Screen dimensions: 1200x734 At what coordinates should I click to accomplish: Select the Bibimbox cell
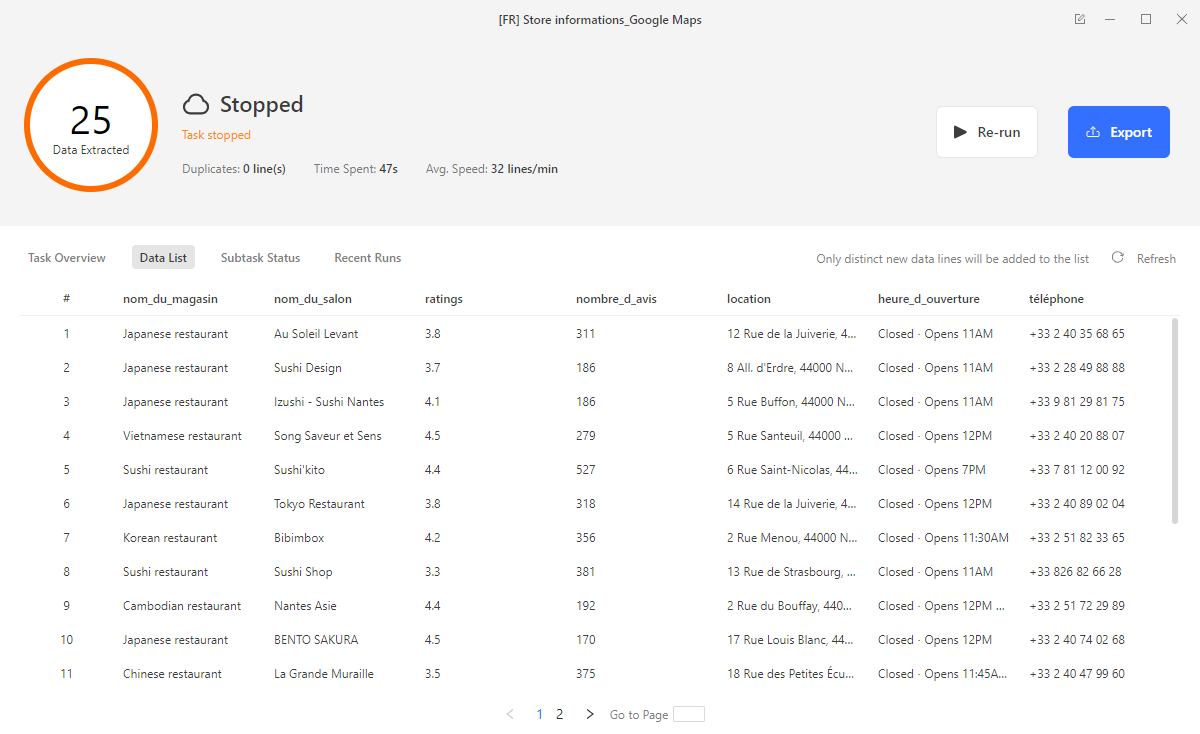(299, 538)
